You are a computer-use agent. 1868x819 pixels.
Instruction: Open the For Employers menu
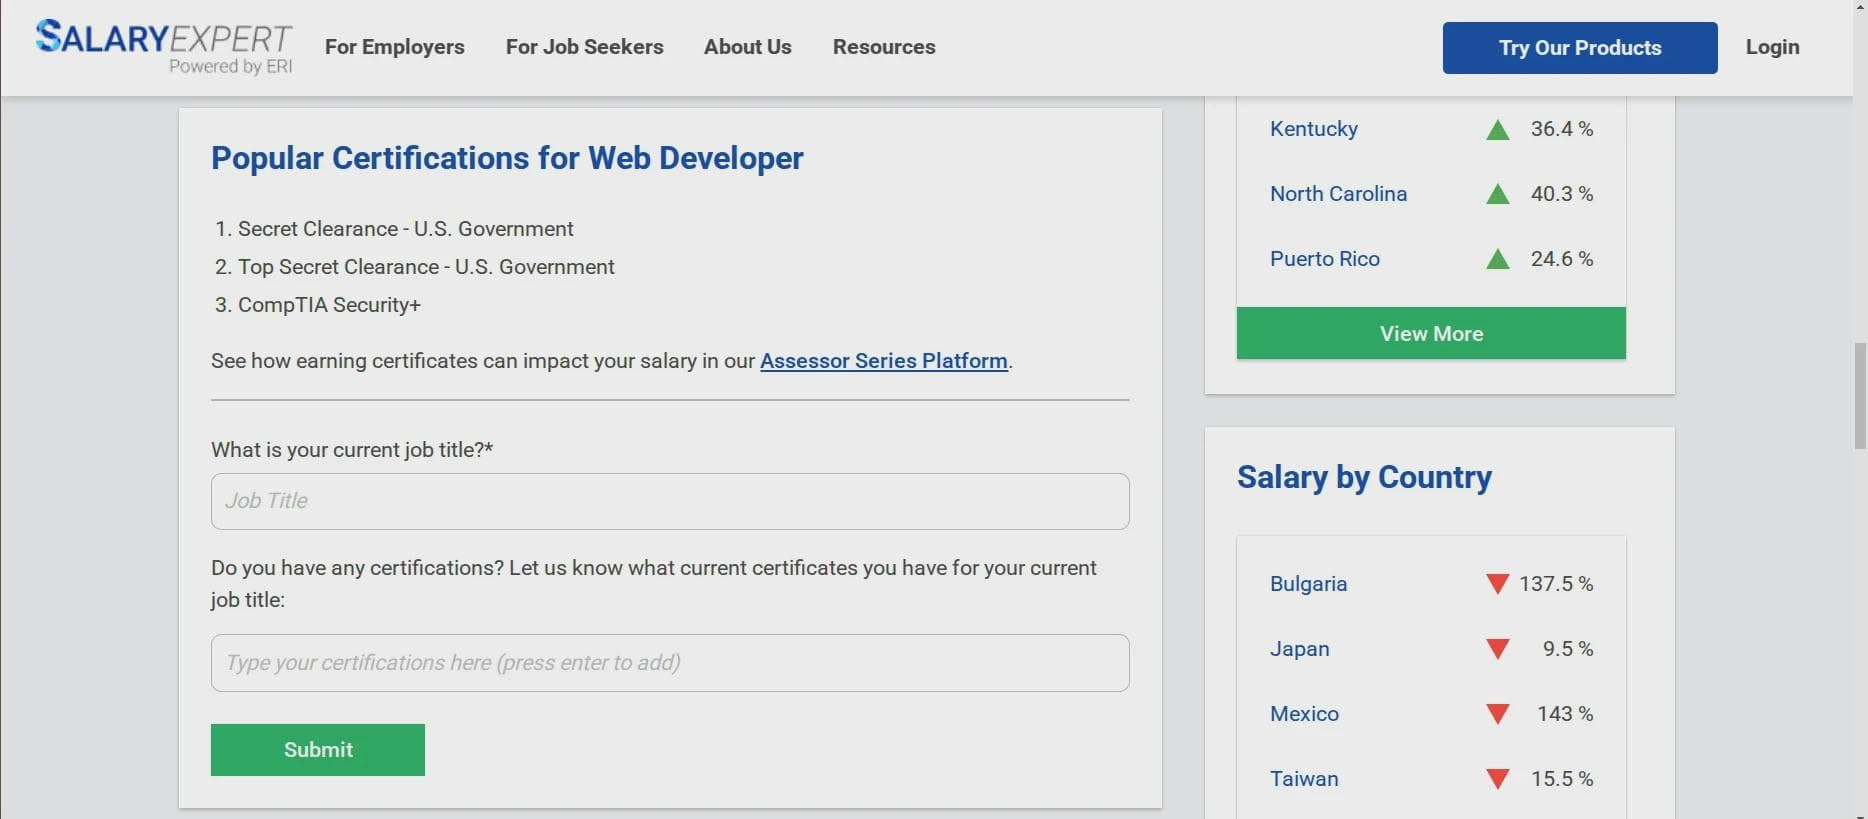pyautogui.click(x=394, y=47)
